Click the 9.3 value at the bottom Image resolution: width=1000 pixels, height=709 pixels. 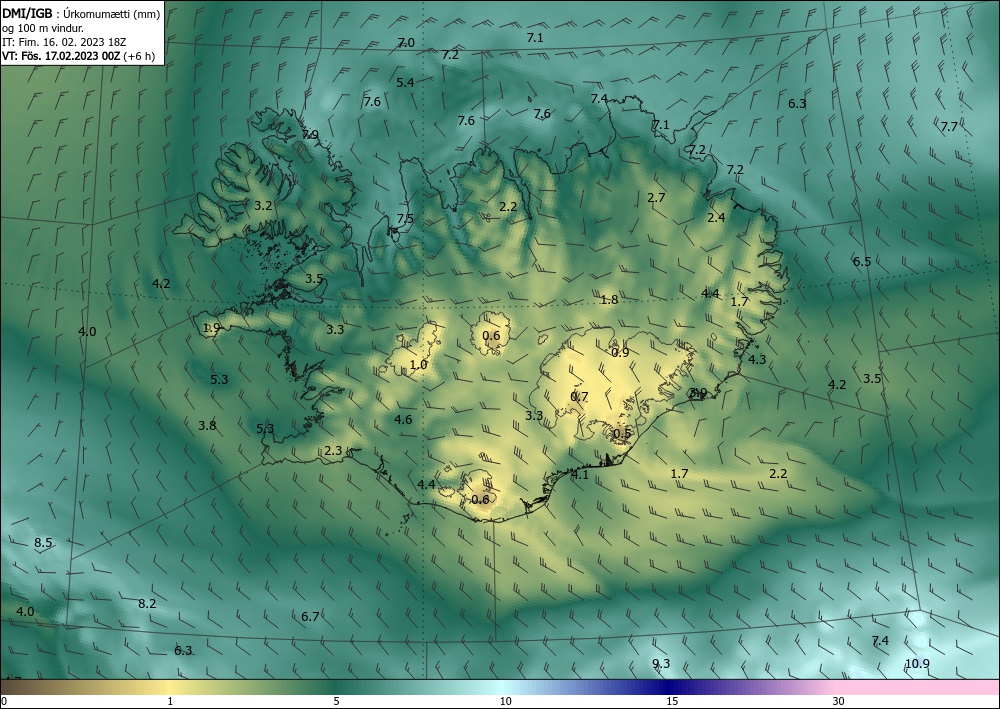pos(661,663)
